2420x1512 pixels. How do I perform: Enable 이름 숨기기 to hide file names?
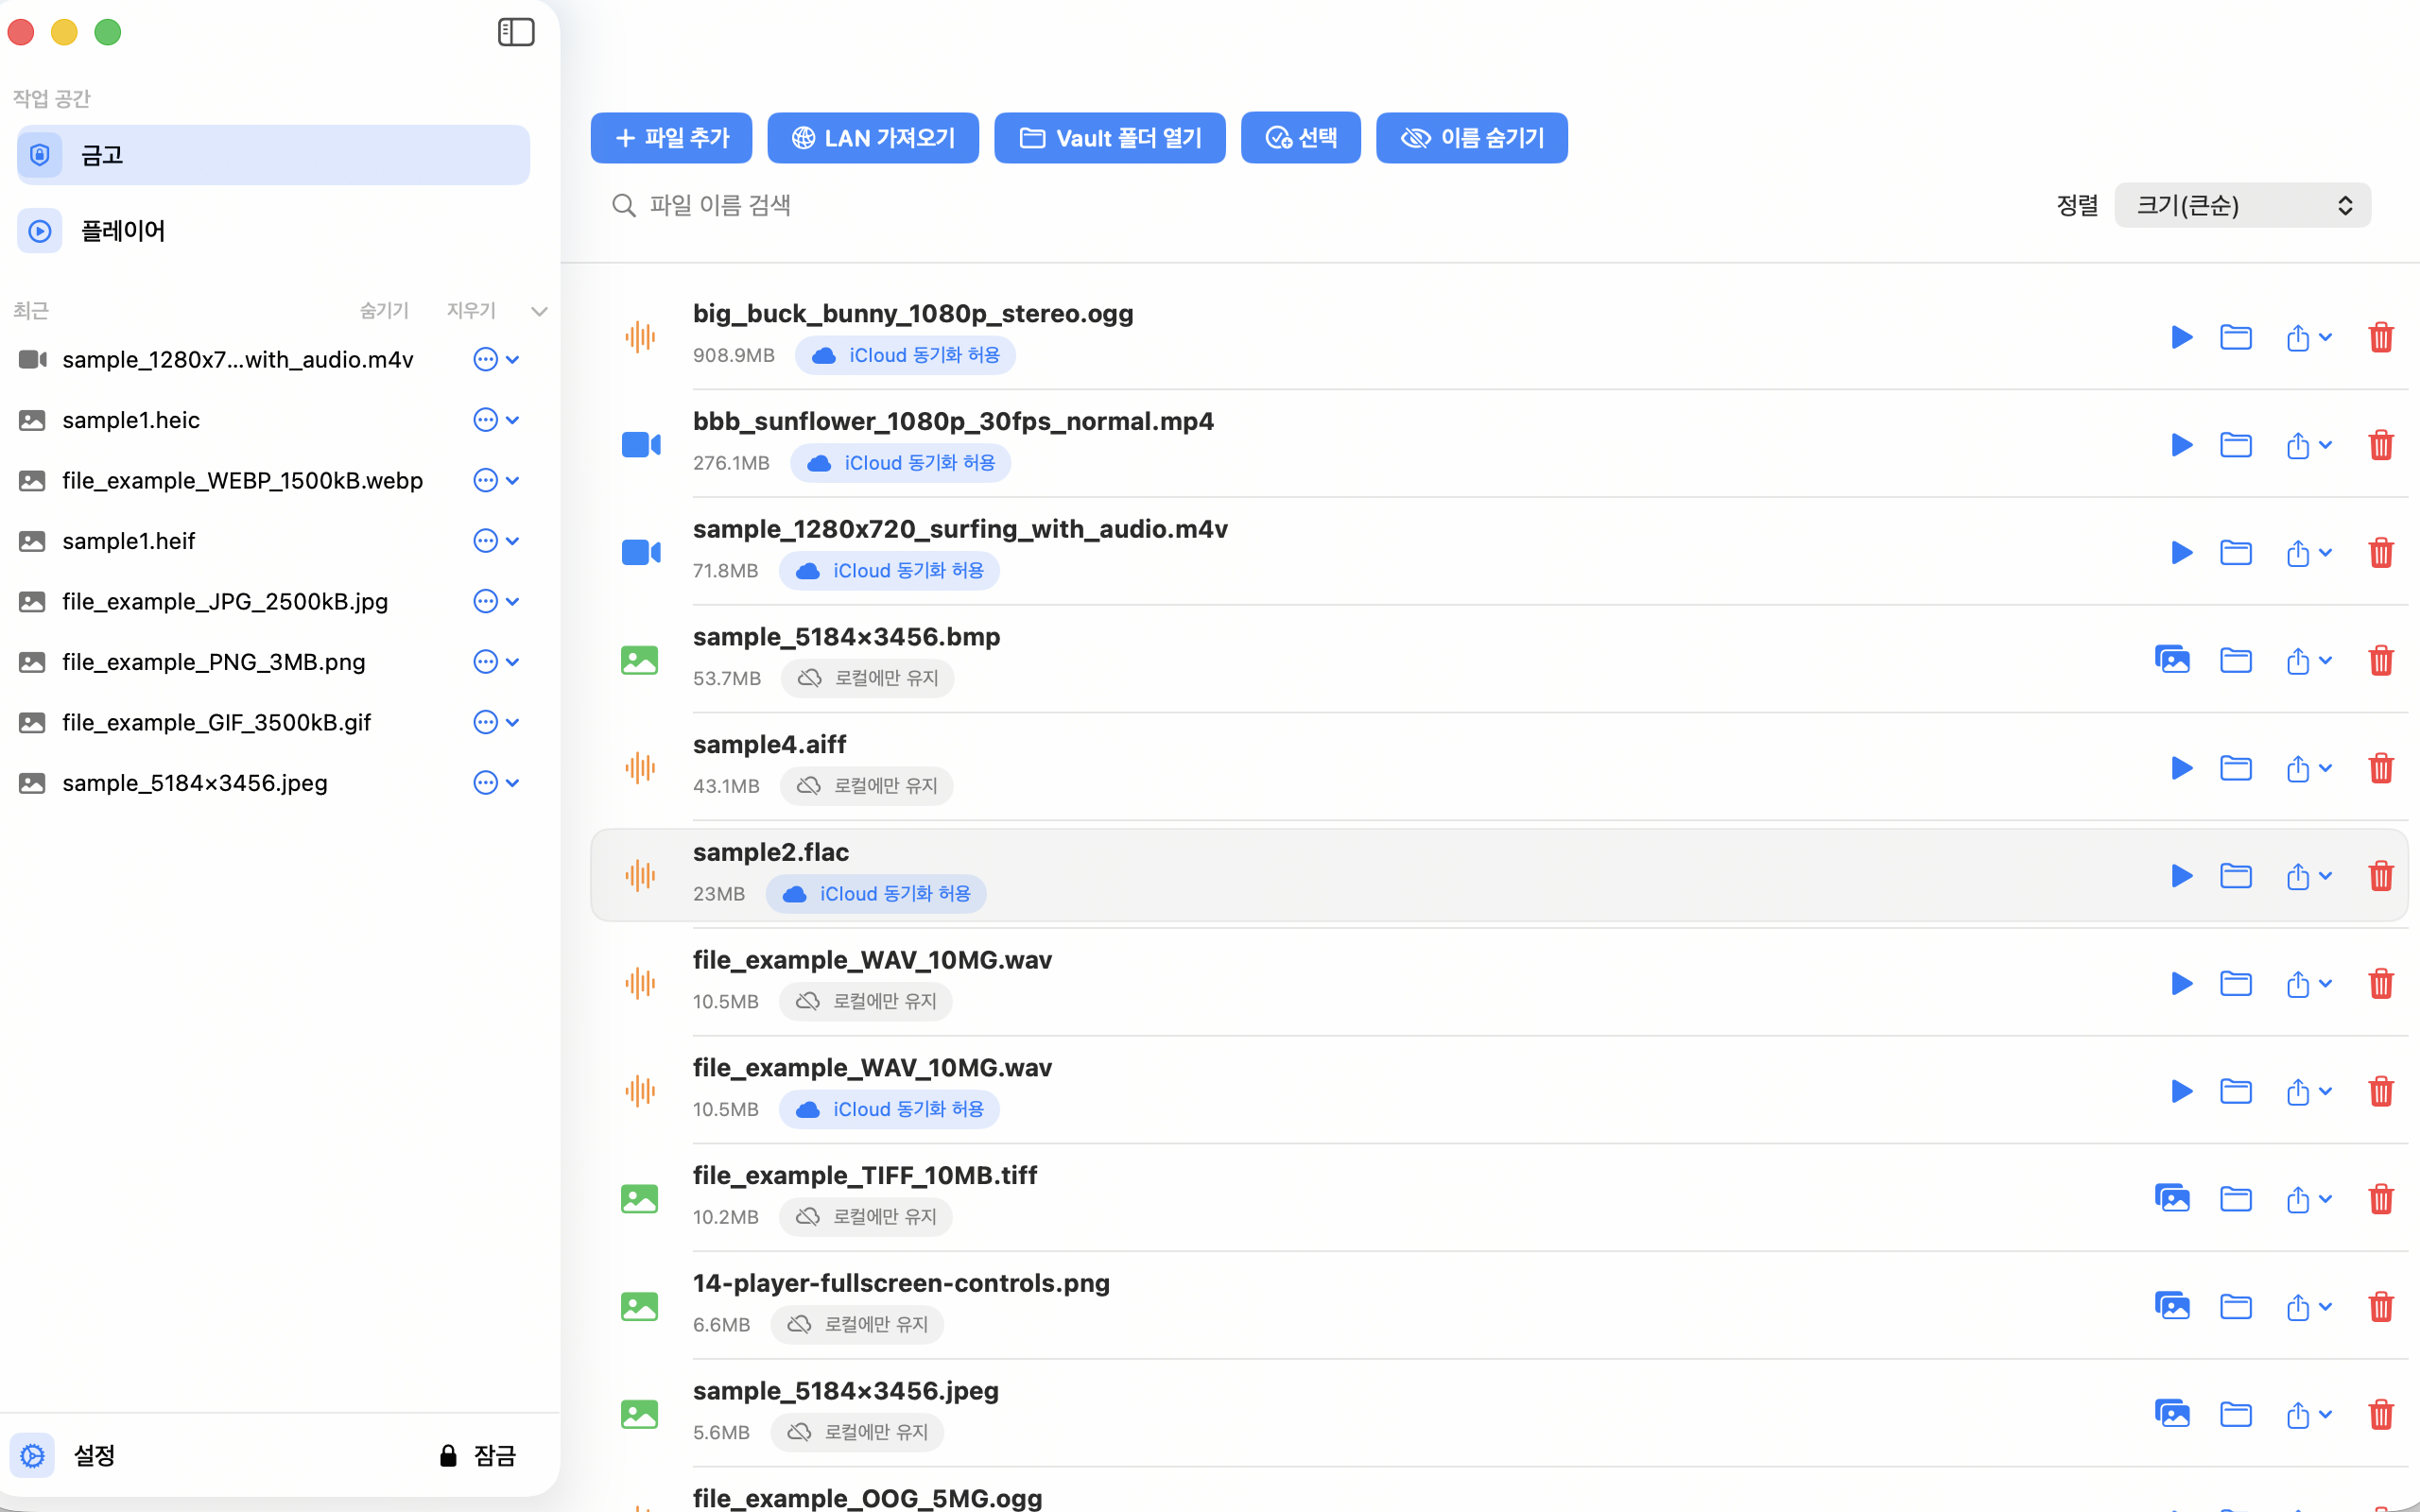[x=1471, y=137]
